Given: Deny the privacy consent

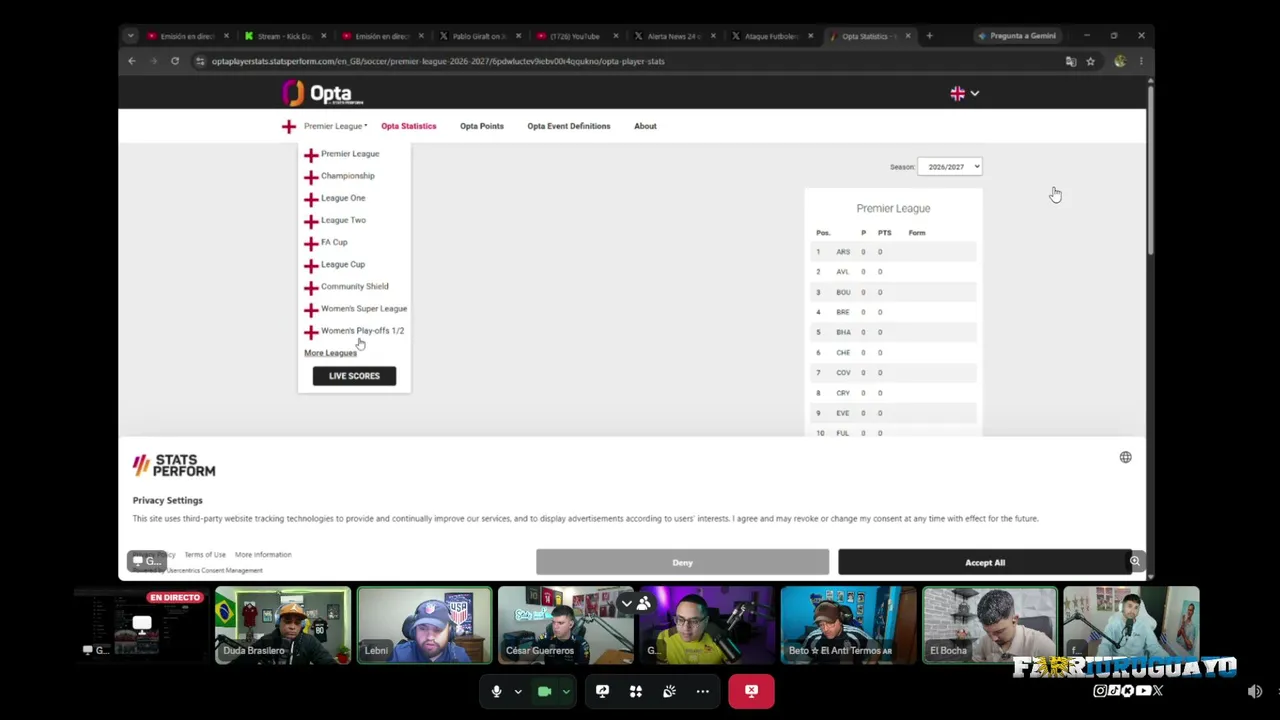Looking at the screenshot, I should (x=682, y=562).
